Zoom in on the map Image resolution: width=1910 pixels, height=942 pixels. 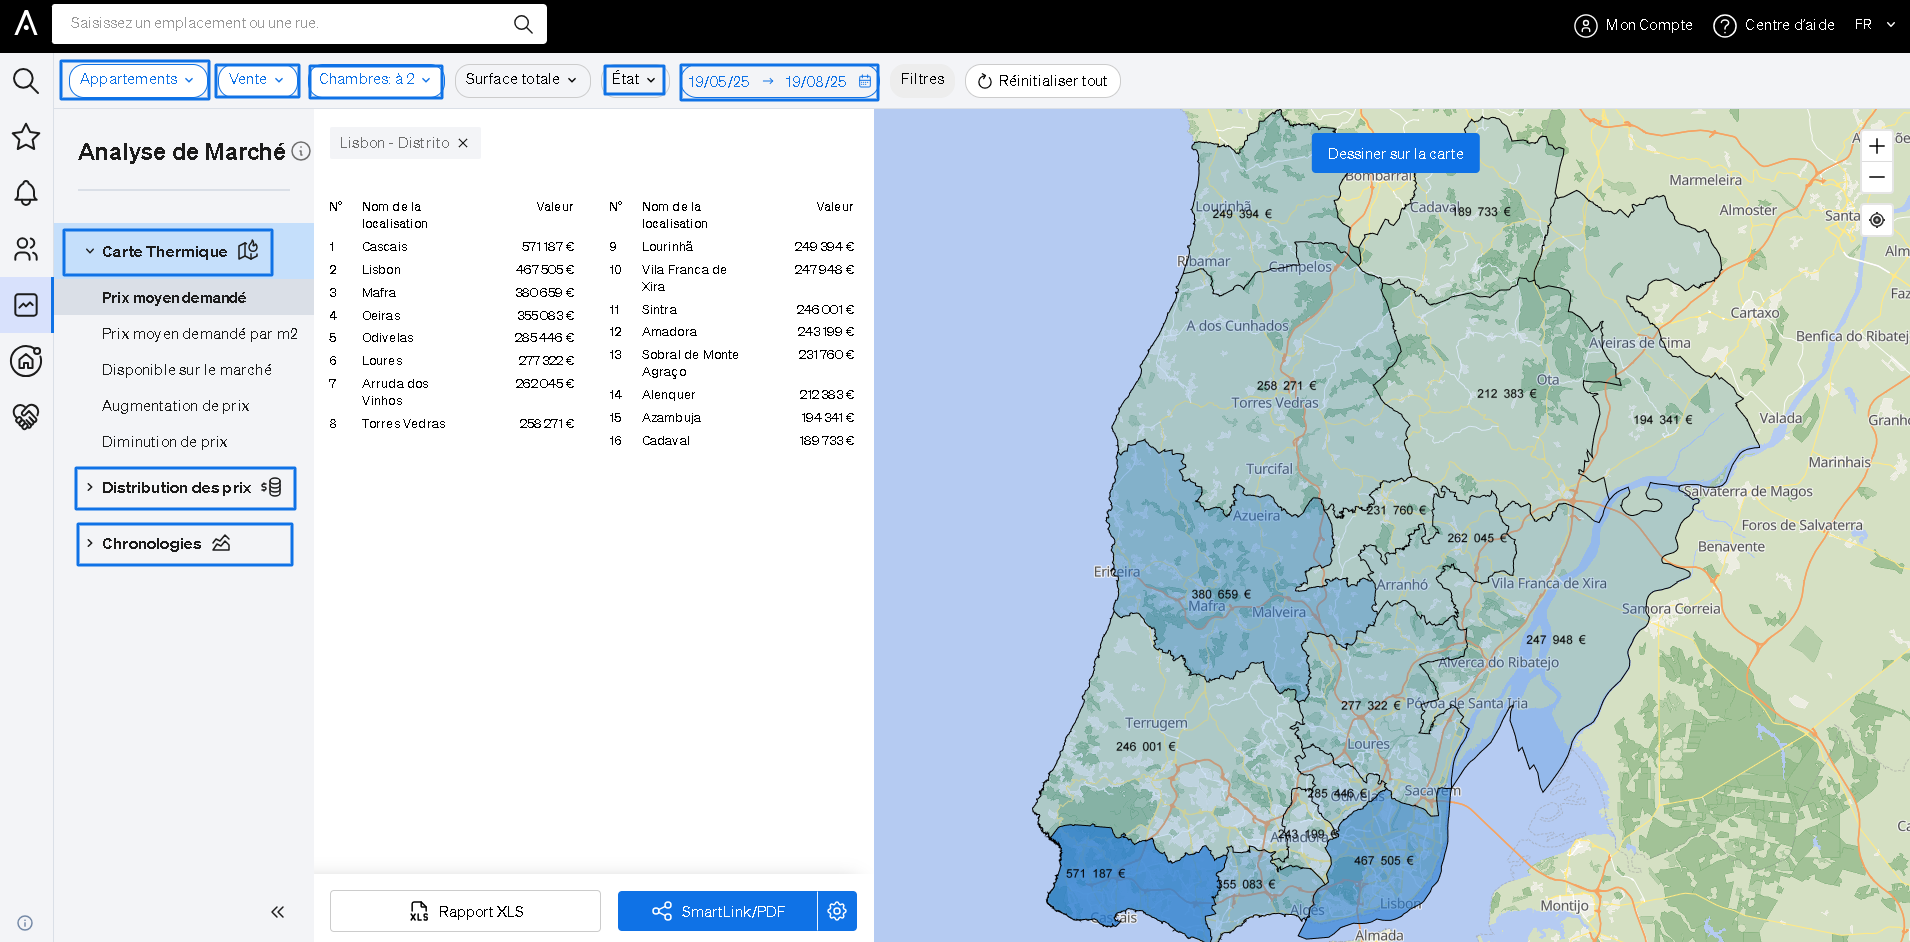point(1877,146)
